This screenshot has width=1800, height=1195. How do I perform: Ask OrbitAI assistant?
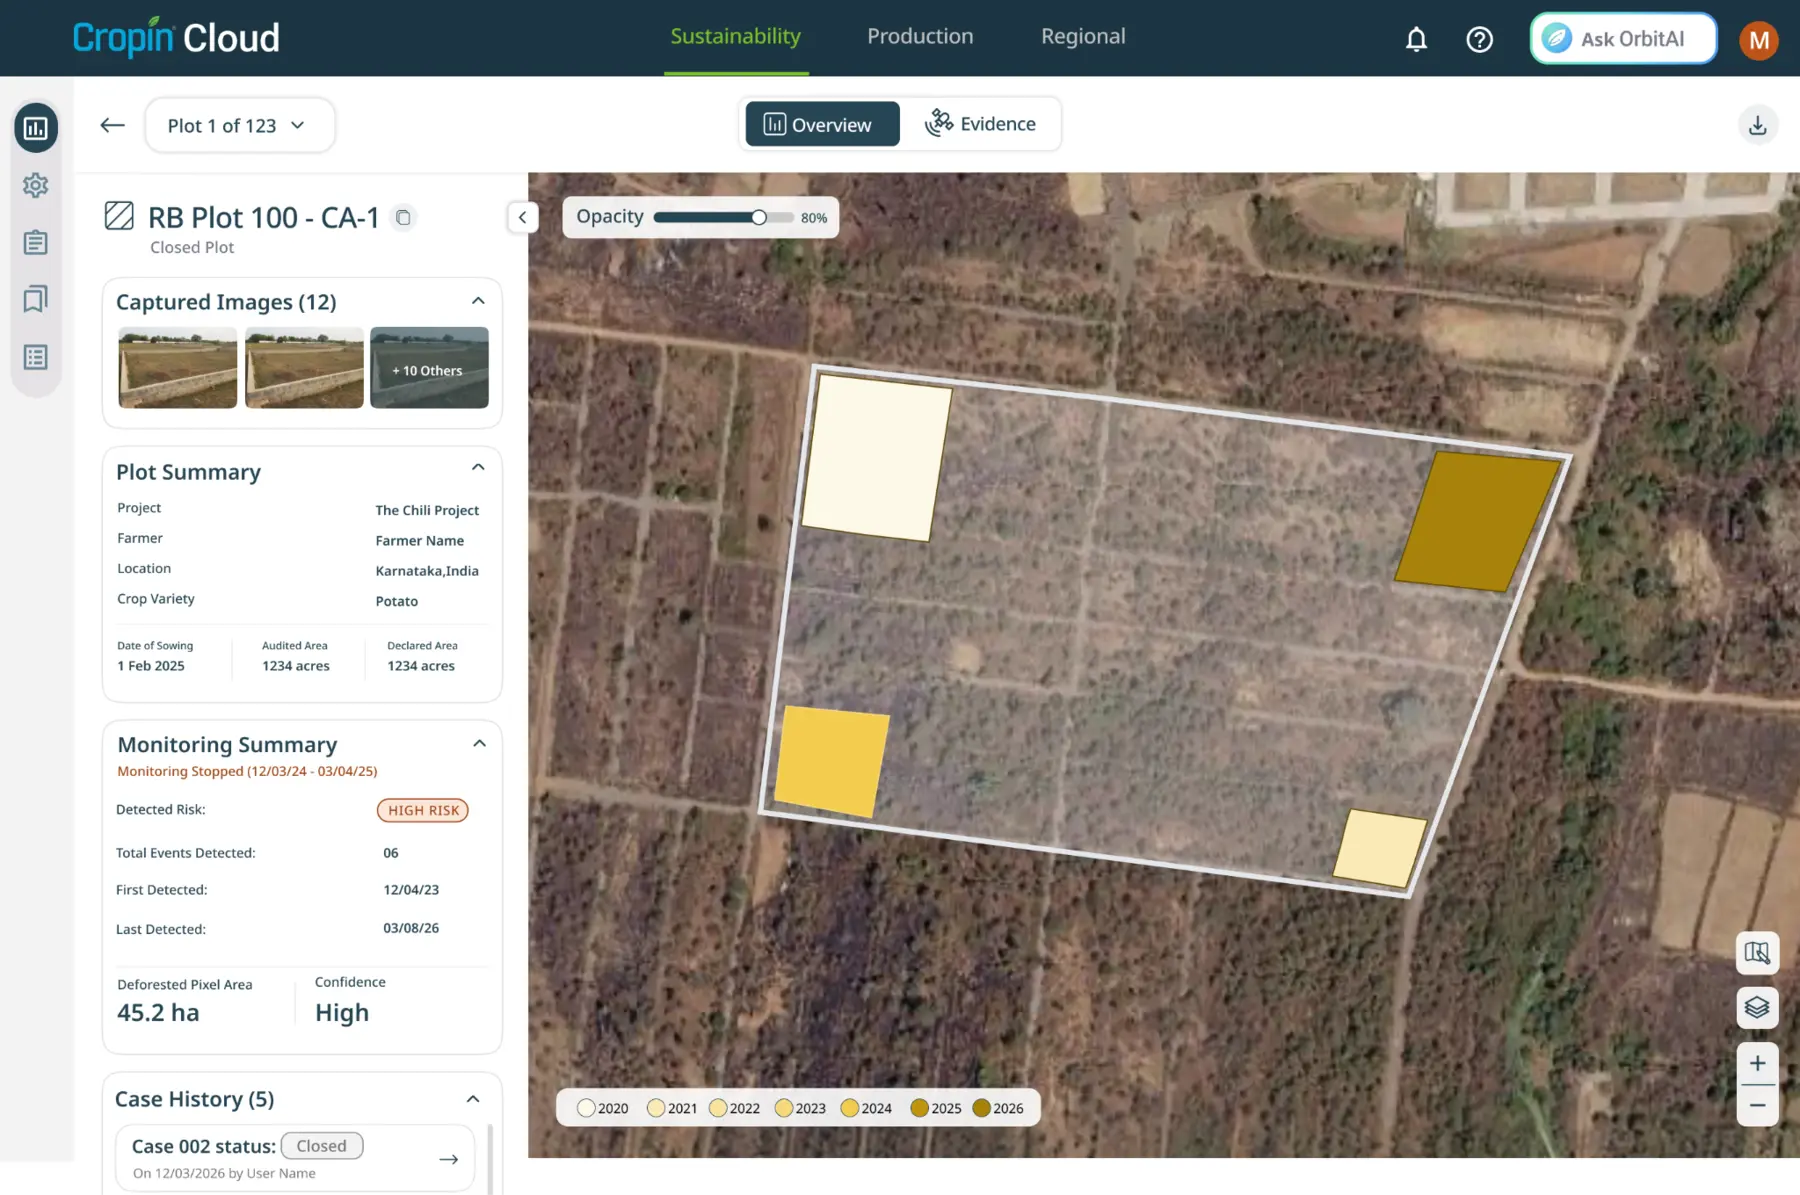(x=1622, y=39)
